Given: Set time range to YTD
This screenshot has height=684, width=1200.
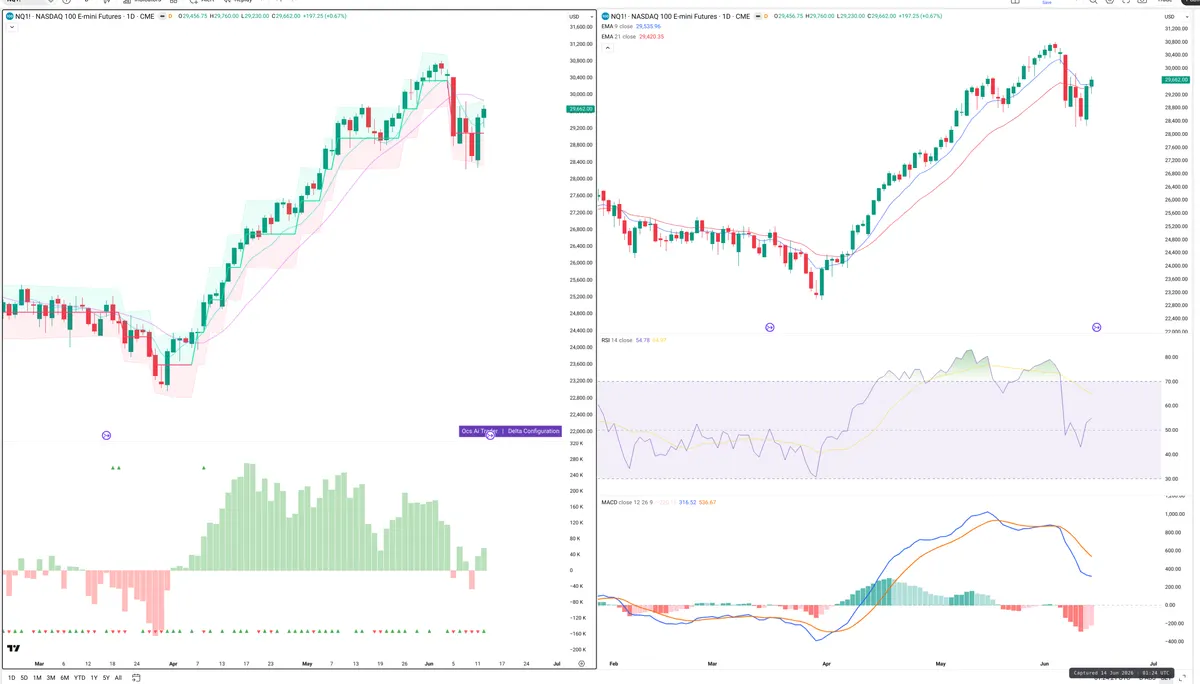Looking at the screenshot, I should point(79,678).
